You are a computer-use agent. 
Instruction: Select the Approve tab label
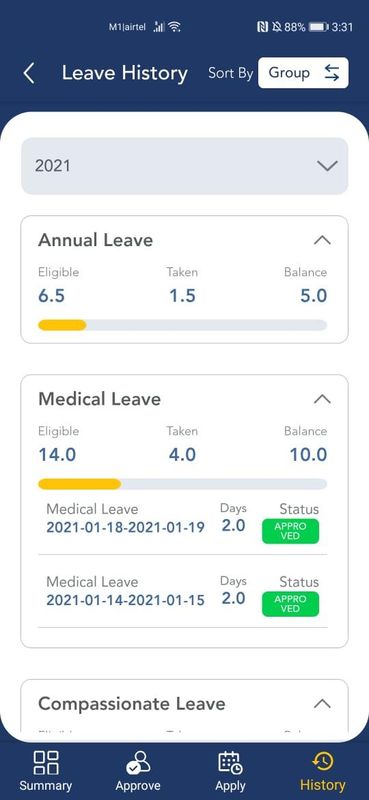[138, 786]
